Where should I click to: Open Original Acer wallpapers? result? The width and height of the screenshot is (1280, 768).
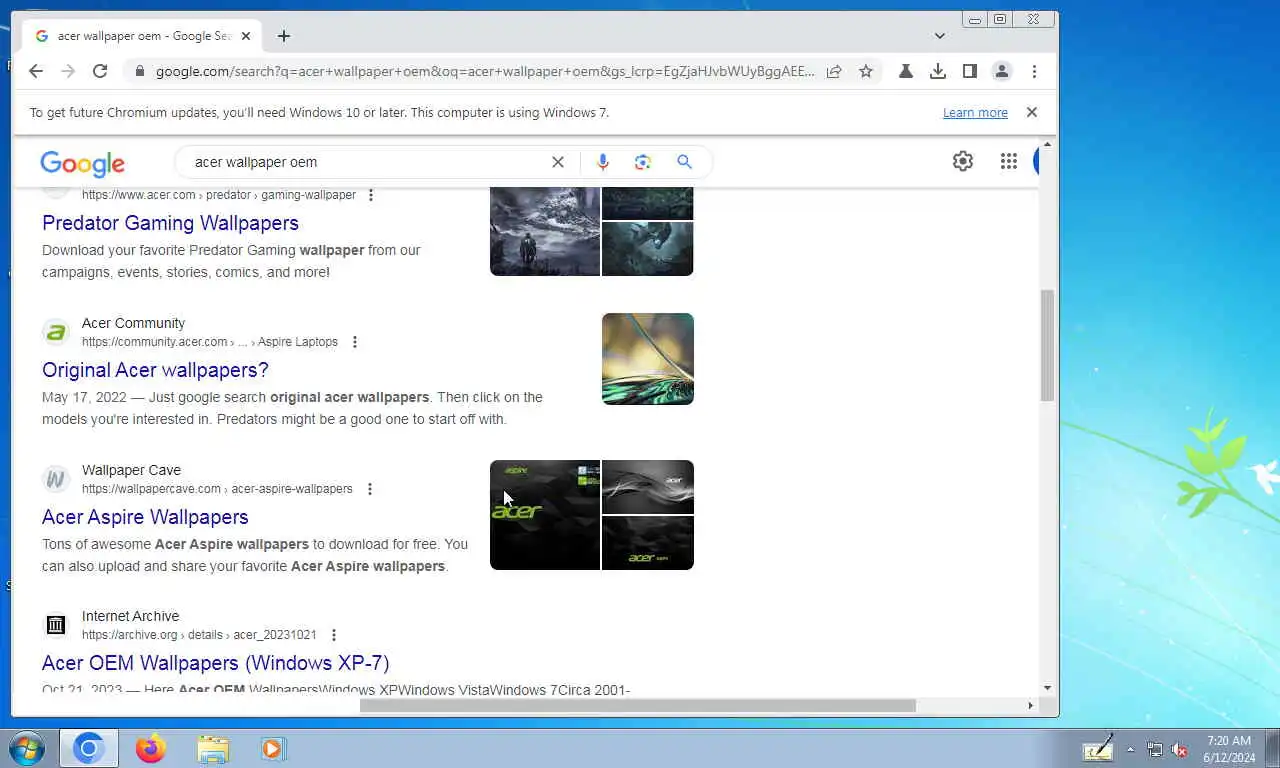tap(155, 370)
